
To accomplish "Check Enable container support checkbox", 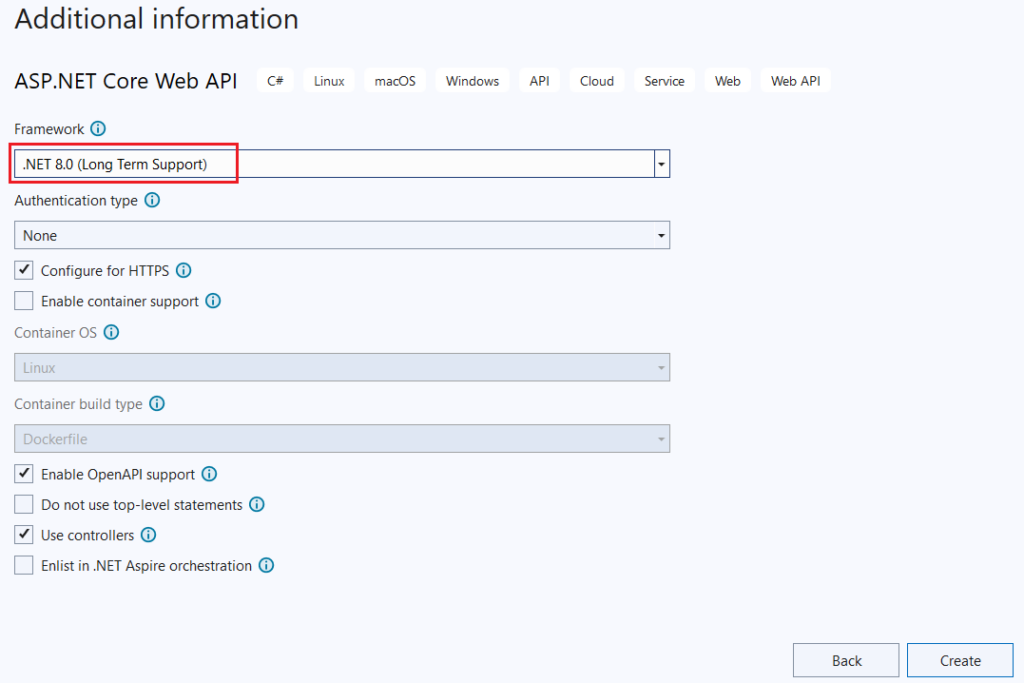I will pyautogui.click(x=24, y=300).
